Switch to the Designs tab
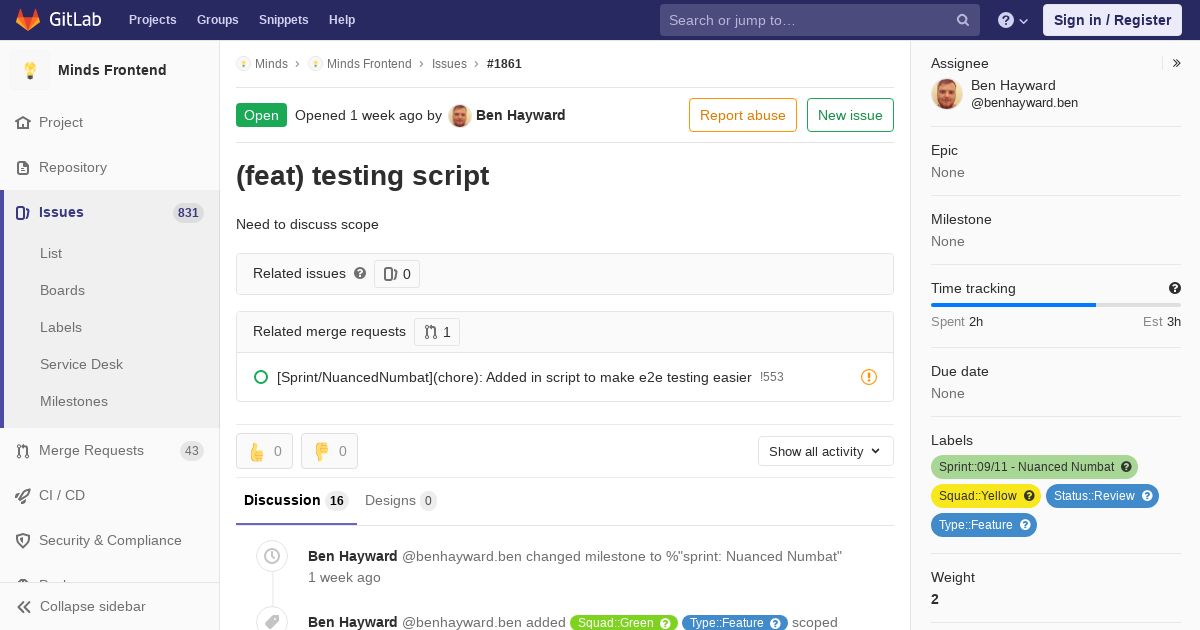Viewport: 1200px width, 630px height. (x=400, y=500)
